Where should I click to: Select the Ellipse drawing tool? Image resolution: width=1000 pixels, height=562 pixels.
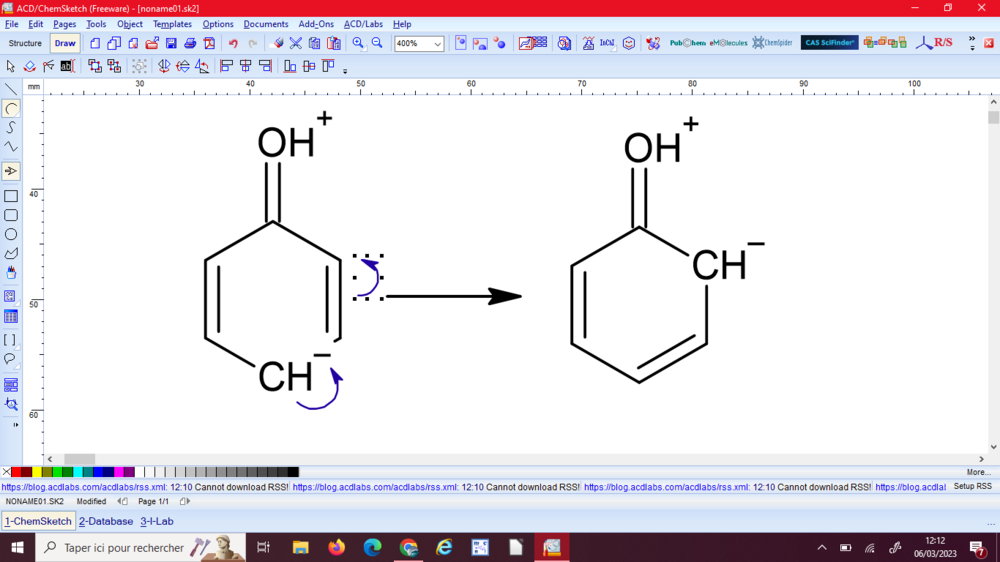pyautogui.click(x=11, y=234)
